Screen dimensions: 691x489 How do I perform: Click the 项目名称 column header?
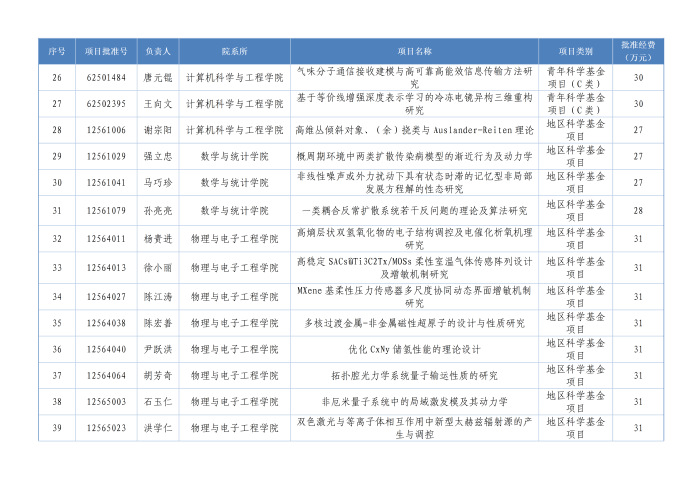[414, 50]
